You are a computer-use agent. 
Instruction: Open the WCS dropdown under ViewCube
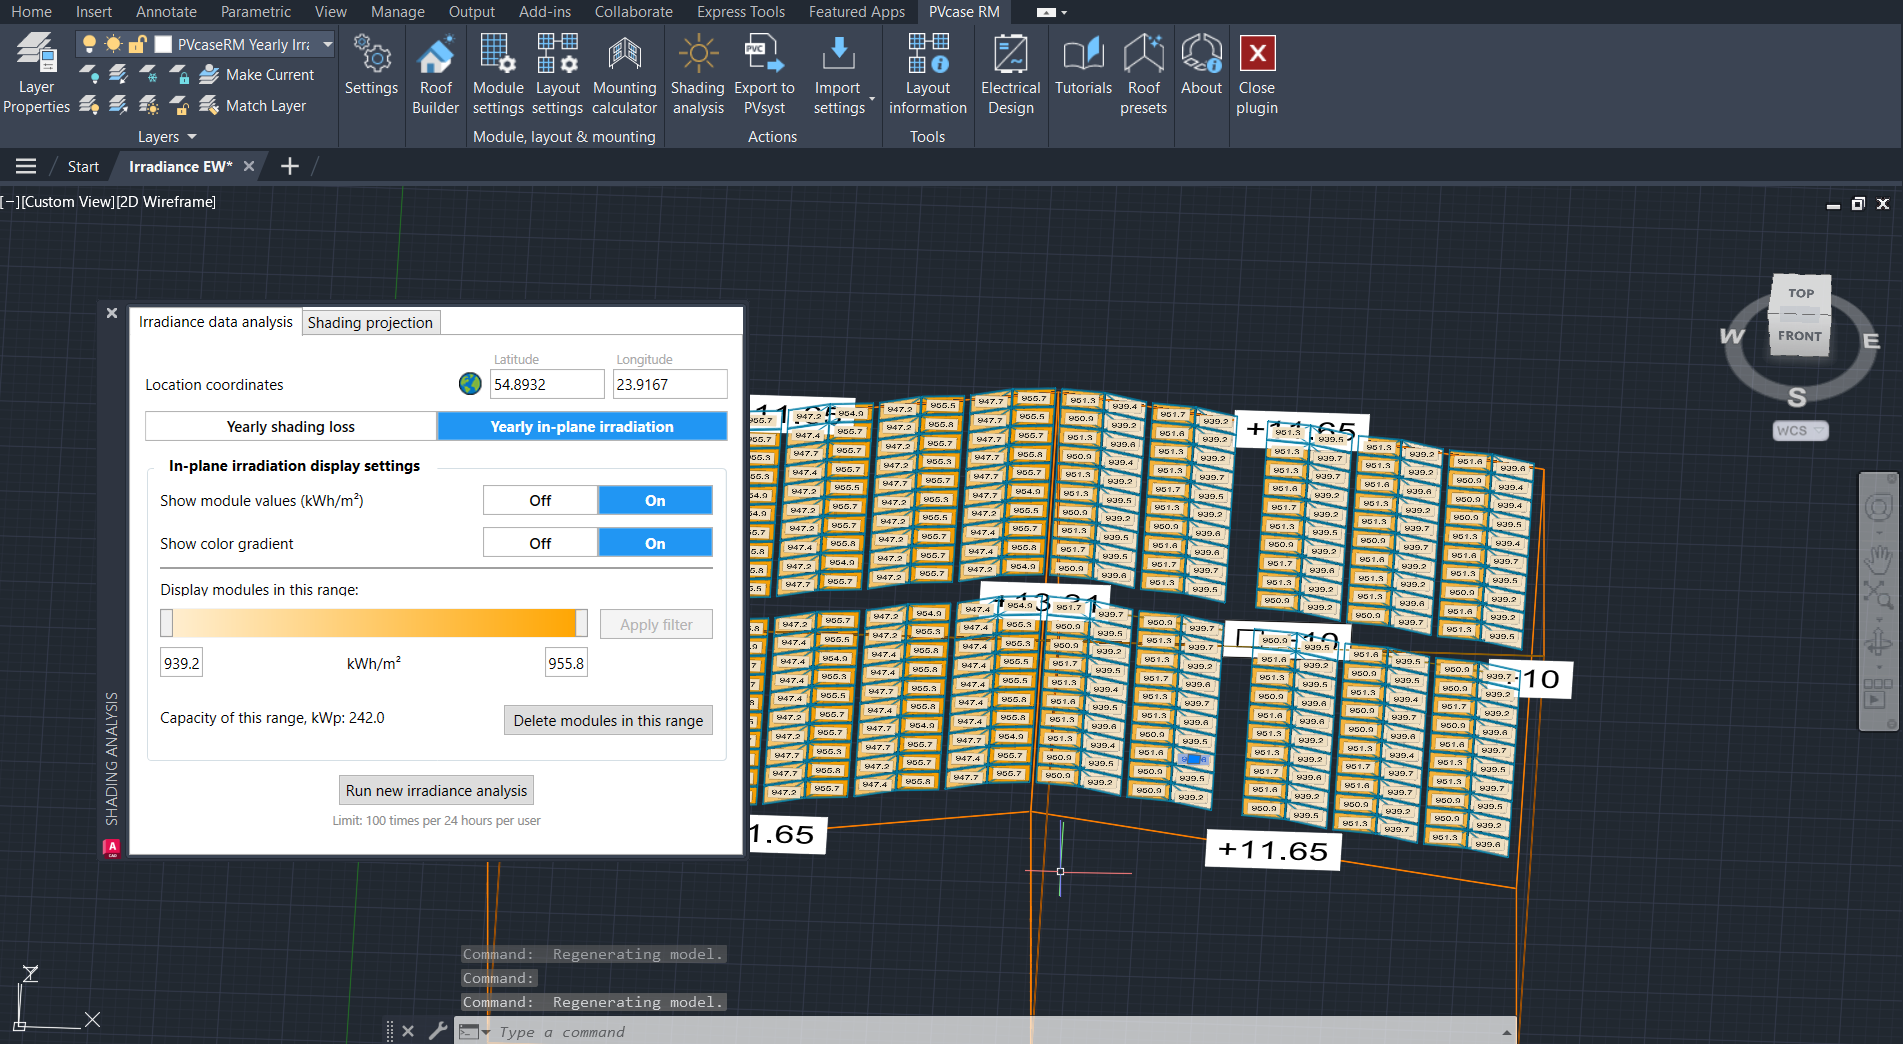(x=1801, y=431)
